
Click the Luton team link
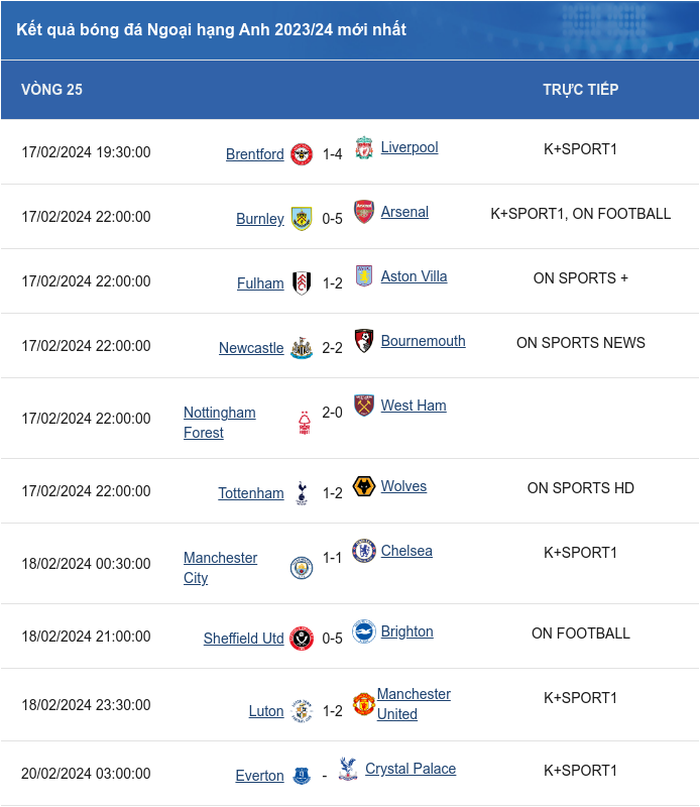(x=266, y=711)
